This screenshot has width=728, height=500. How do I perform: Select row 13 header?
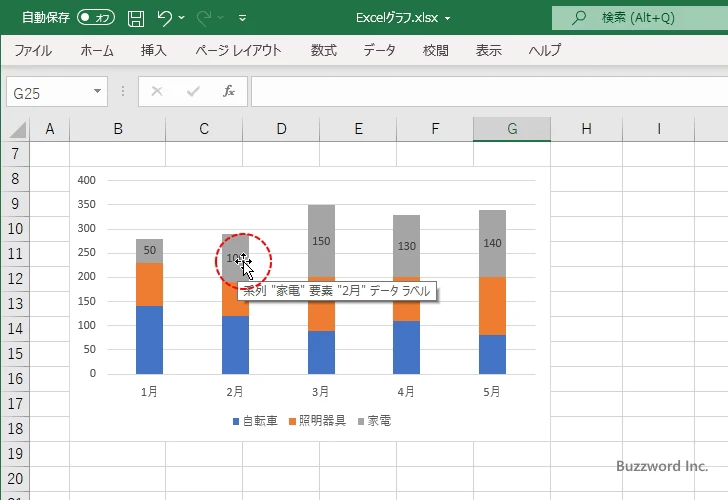coord(15,304)
